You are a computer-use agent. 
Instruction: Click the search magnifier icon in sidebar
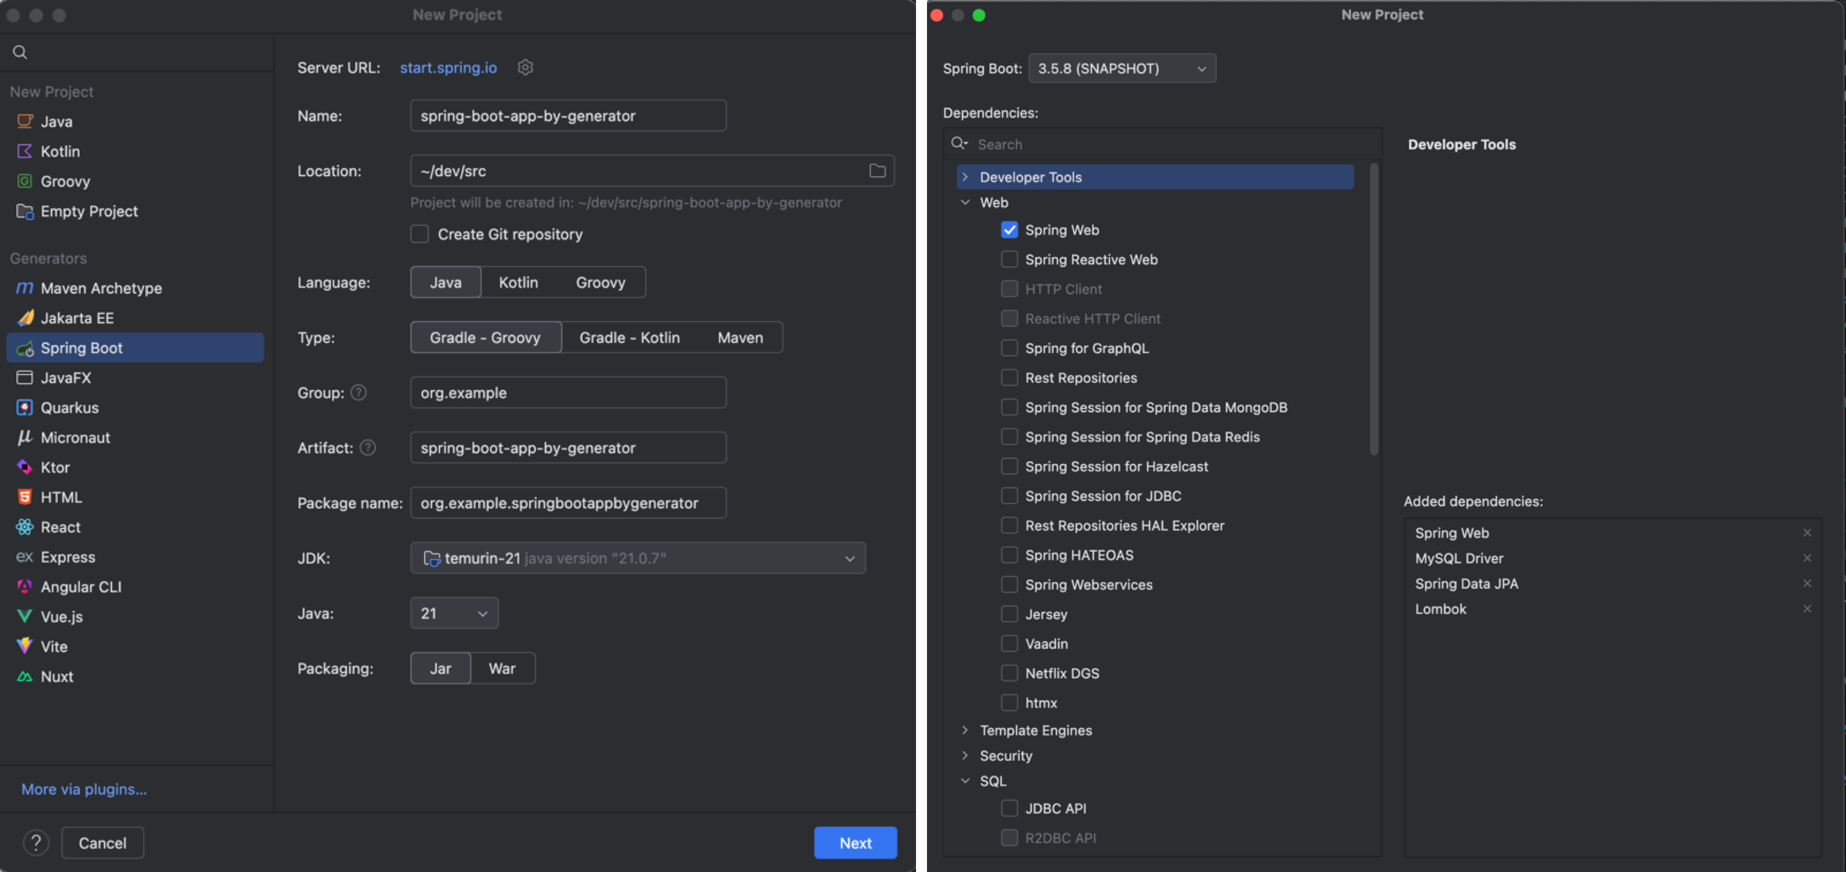(x=20, y=52)
